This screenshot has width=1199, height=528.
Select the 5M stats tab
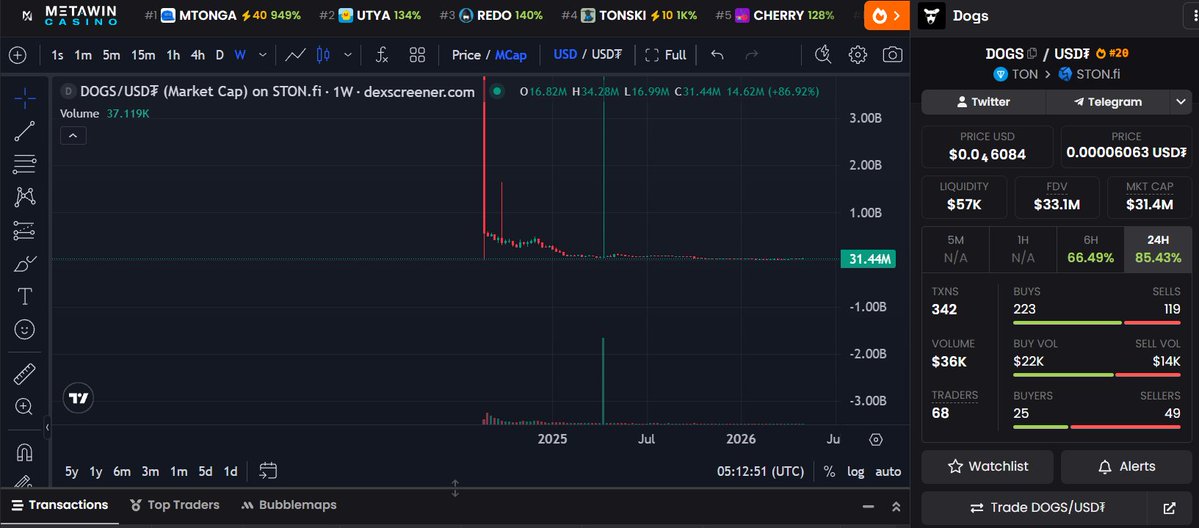955,249
